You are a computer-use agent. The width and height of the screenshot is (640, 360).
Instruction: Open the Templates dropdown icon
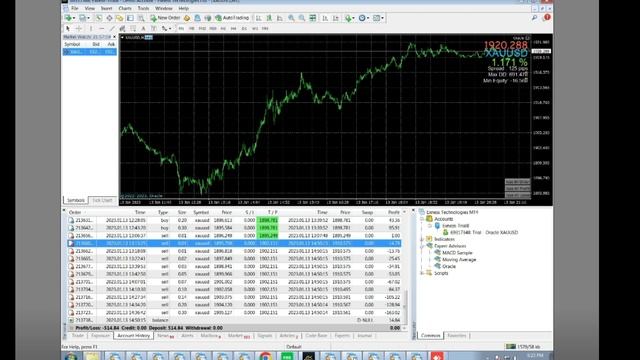pyautogui.click(x=378, y=18)
